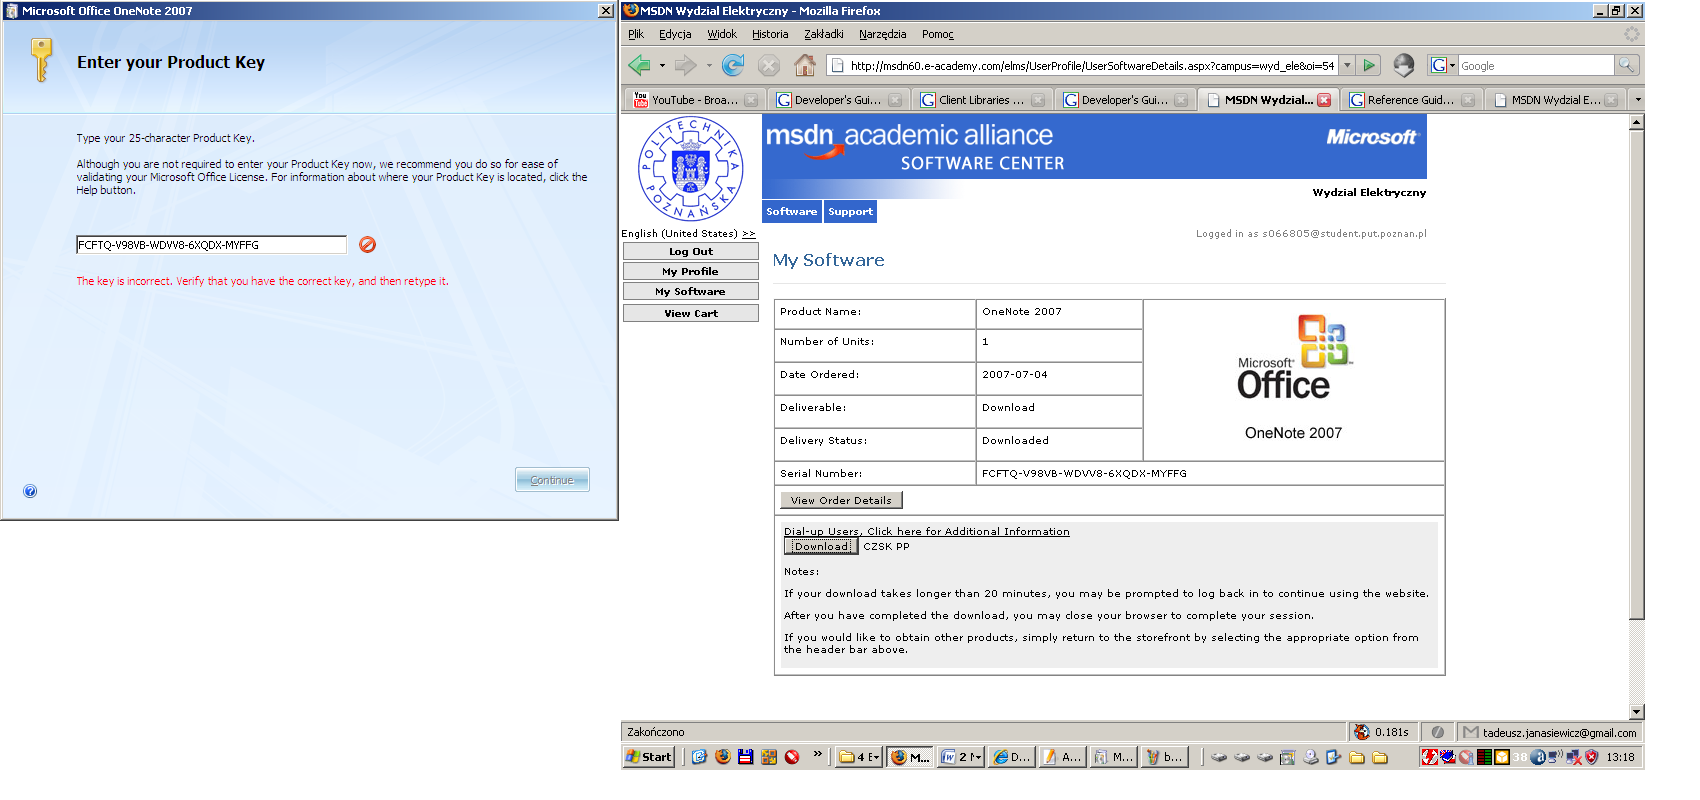
Task: Click the serial number FCFTQ-V98VB value on web page
Action: (1084, 474)
